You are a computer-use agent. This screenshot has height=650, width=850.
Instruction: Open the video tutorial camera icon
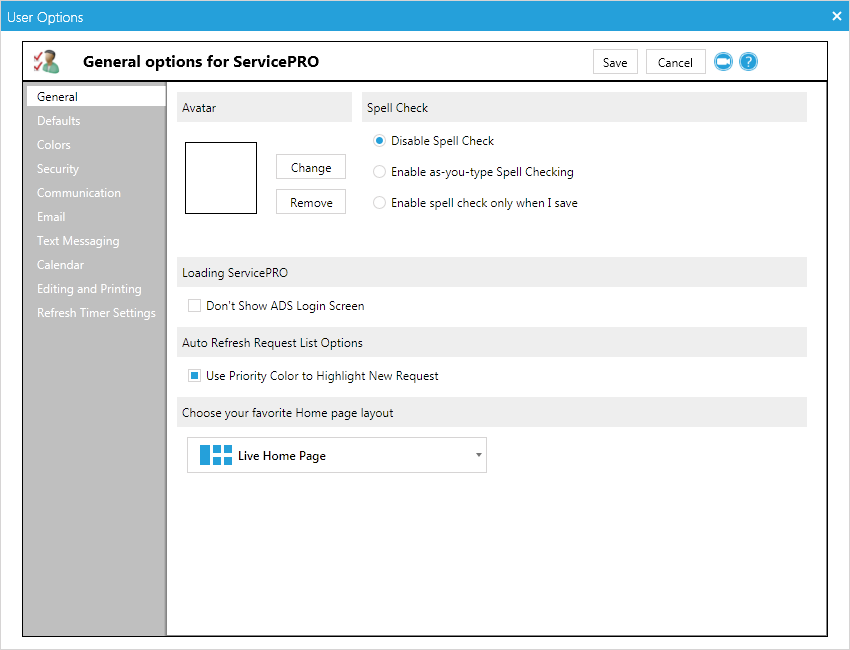(x=723, y=62)
